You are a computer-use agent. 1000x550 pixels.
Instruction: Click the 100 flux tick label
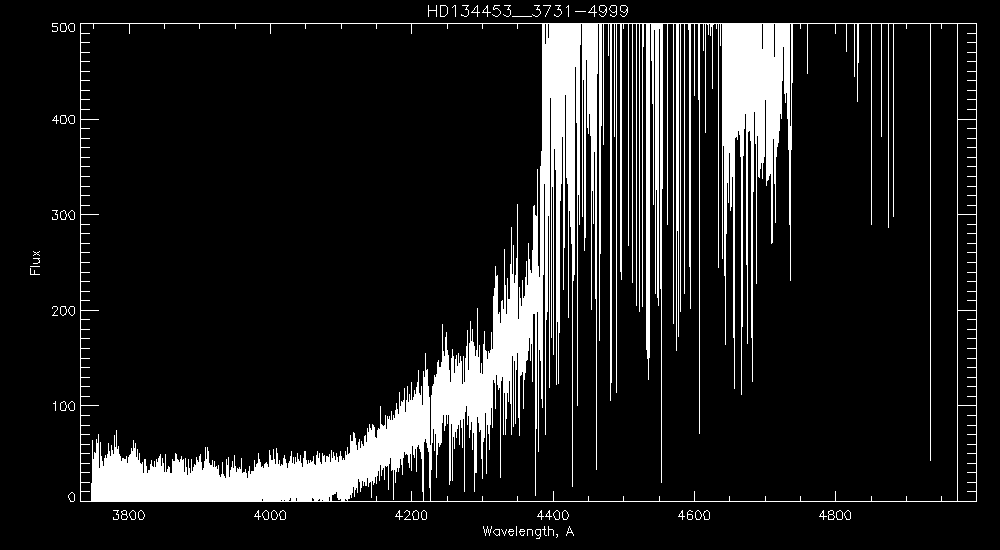click(x=64, y=406)
